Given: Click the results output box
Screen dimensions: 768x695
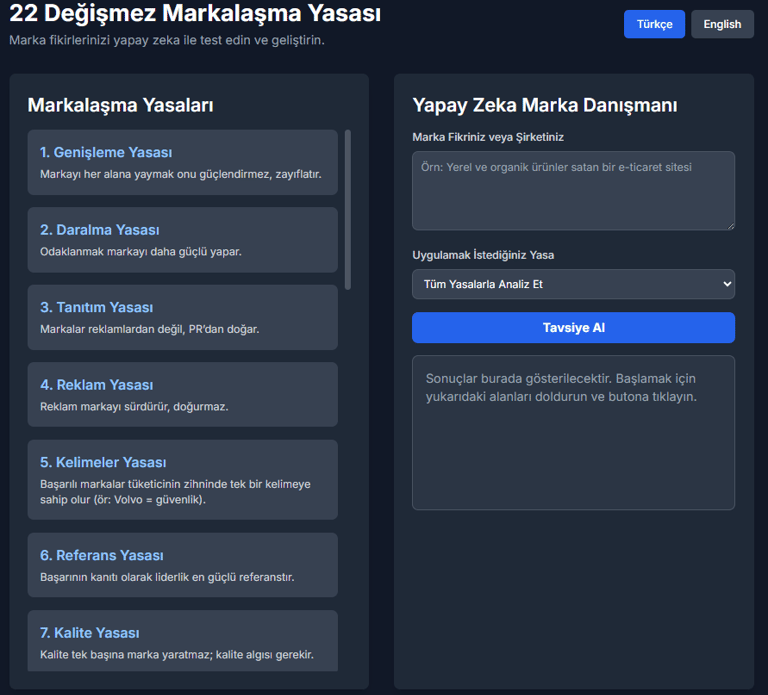Looking at the screenshot, I should [573, 432].
